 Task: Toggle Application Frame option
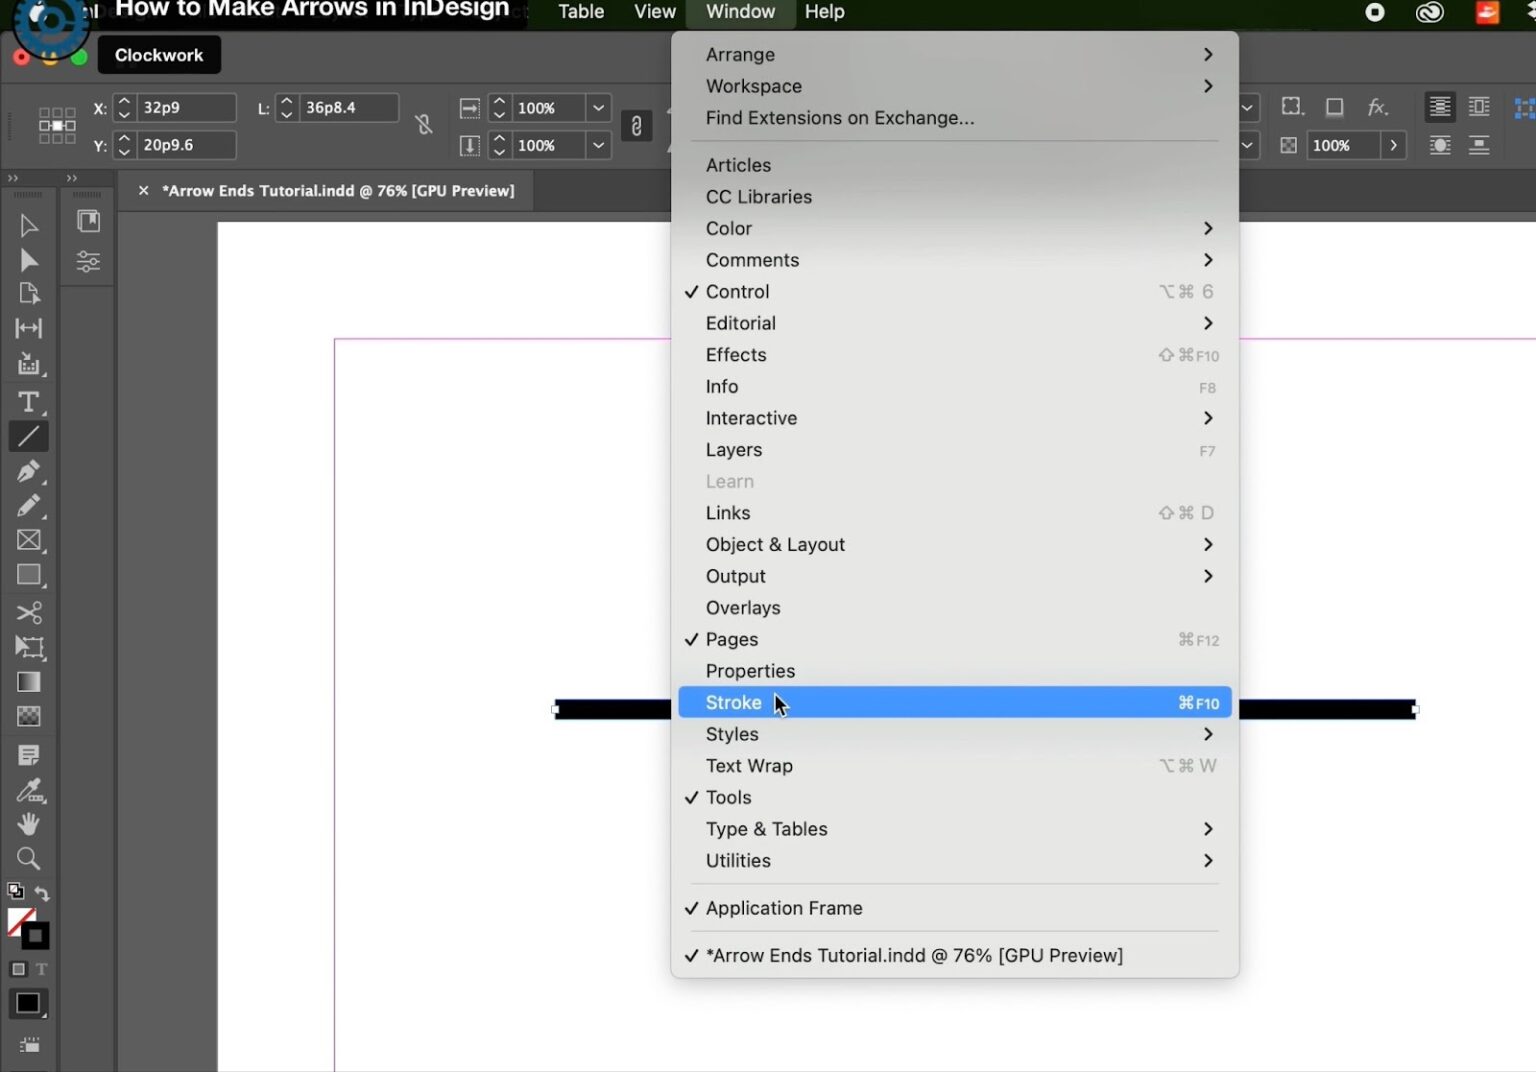coord(955,908)
